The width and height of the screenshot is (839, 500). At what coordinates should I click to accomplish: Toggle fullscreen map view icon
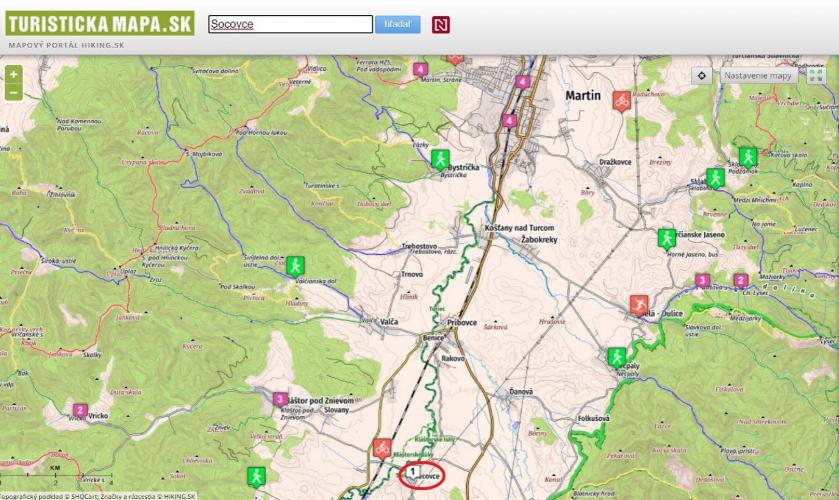pyautogui.click(x=816, y=75)
